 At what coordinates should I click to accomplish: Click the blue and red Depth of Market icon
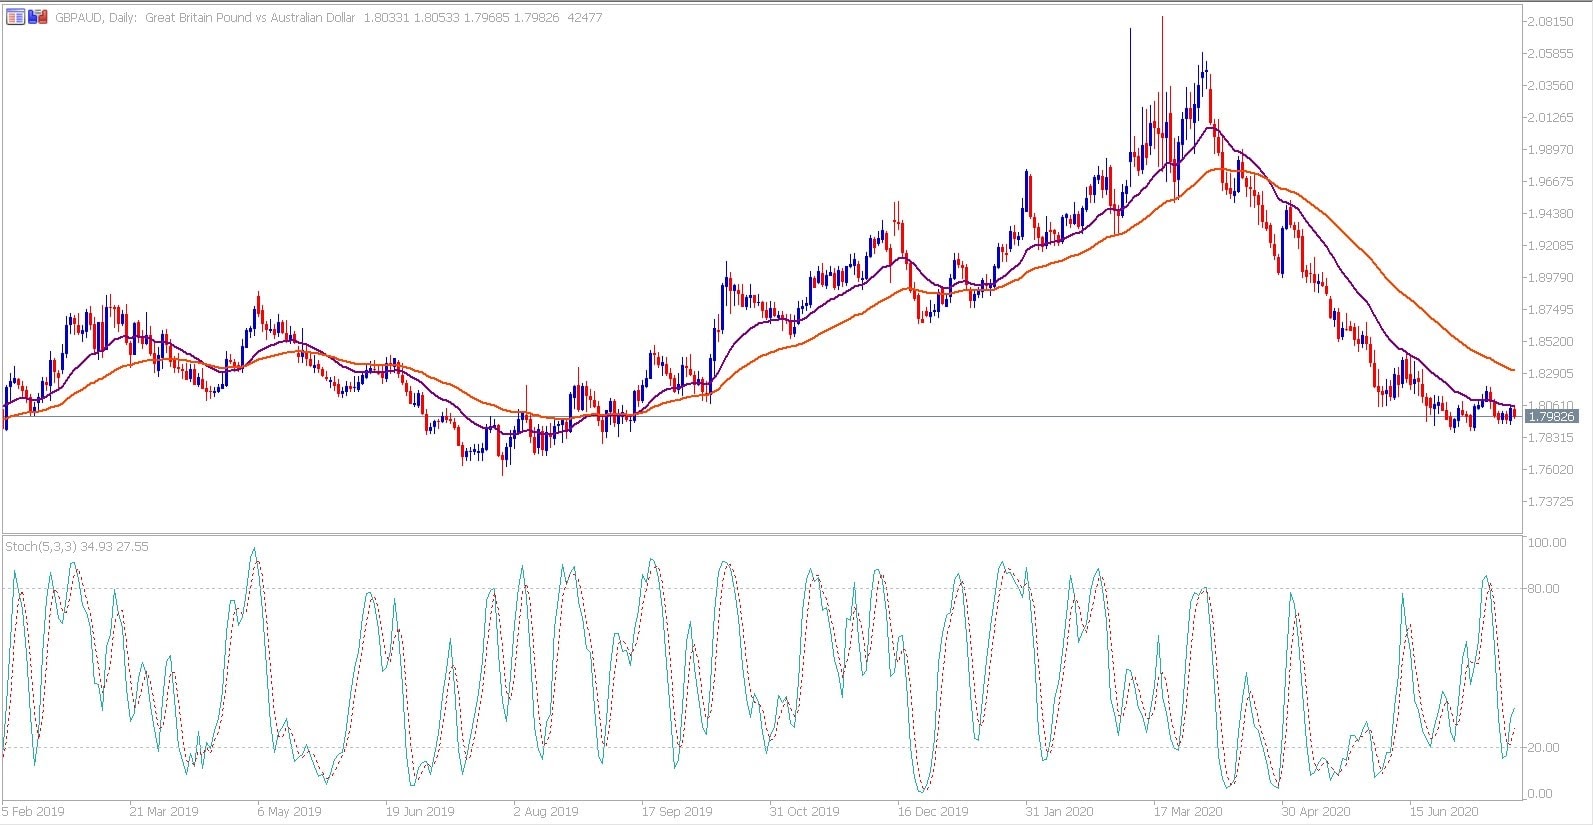click(x=37, y=17)
